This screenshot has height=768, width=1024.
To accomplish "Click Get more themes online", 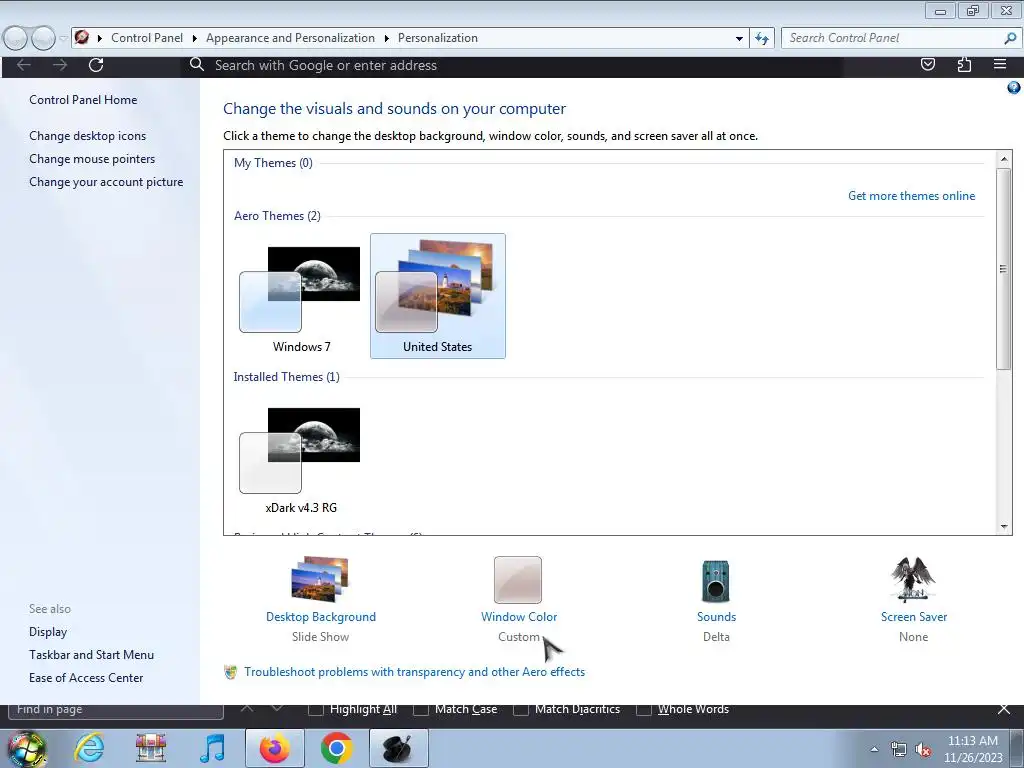I will tap(911, 196).
